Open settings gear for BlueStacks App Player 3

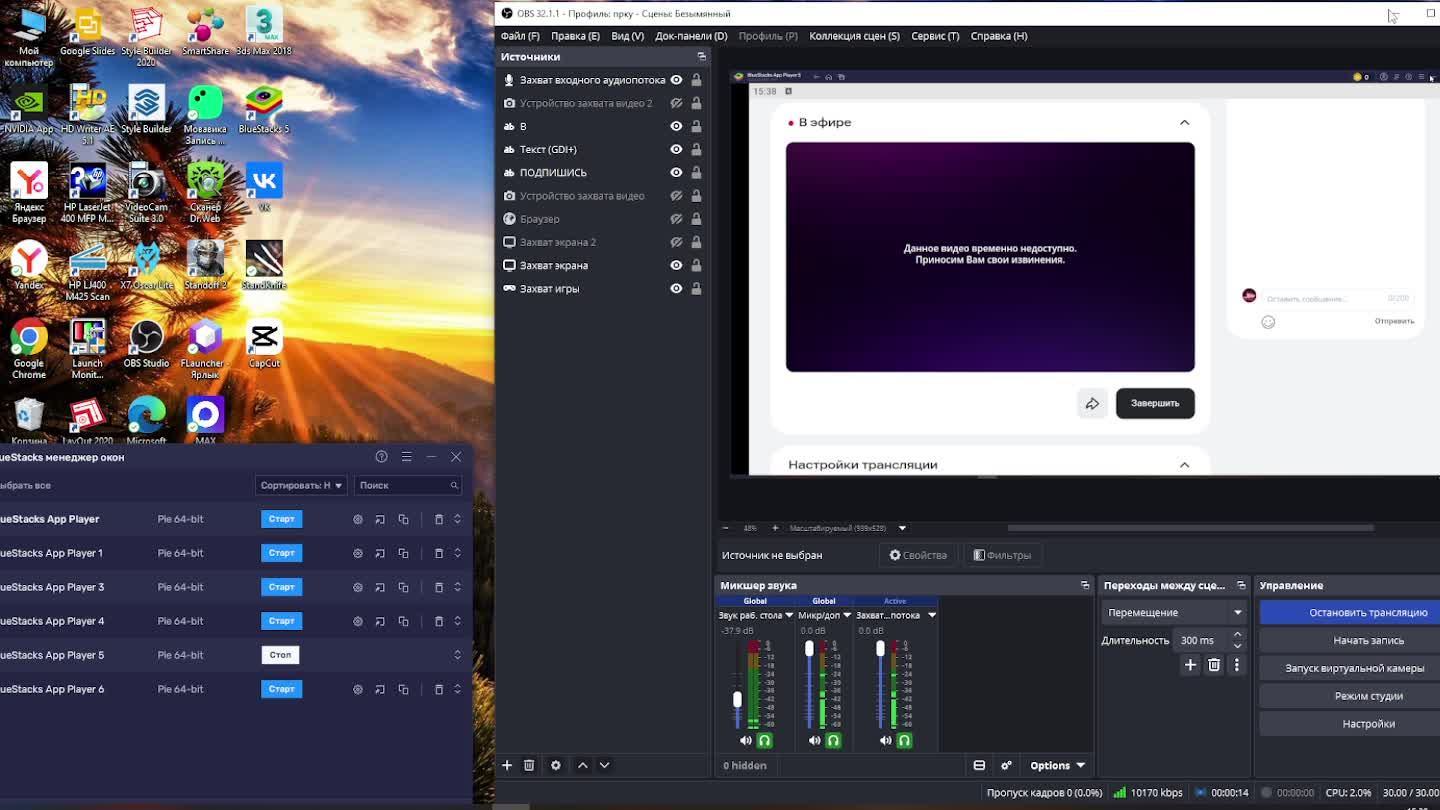click(x=358, y=587)
